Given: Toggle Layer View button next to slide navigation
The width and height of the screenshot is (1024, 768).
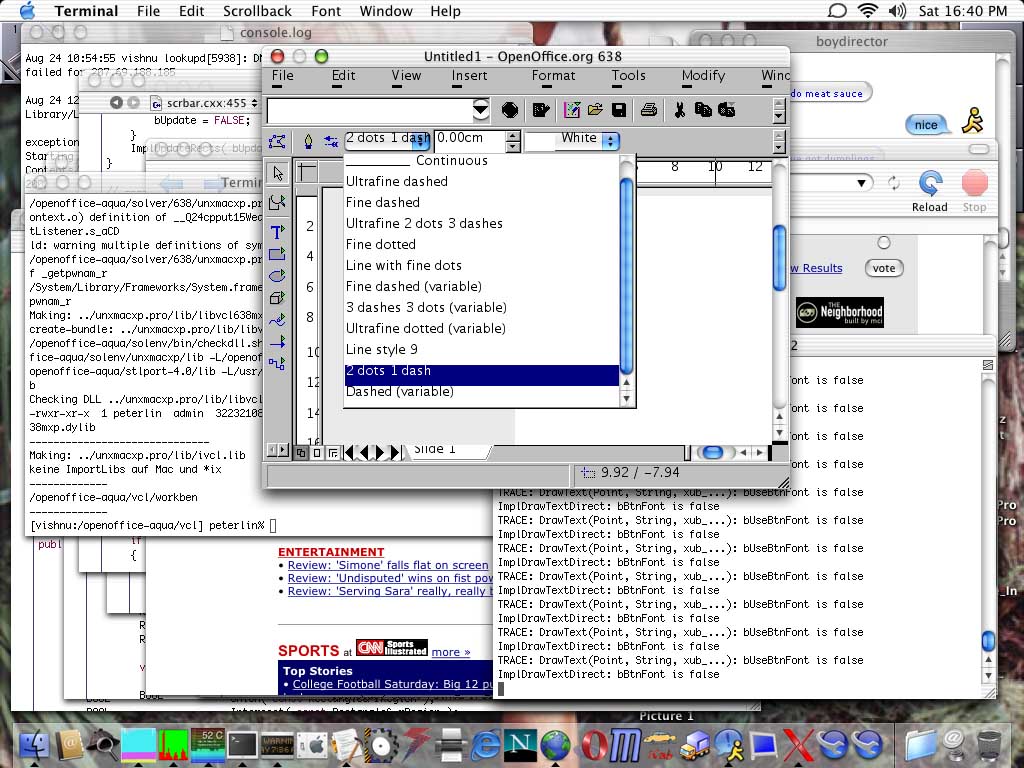Looking at the screenshot, I should click(x=332, y=453).
